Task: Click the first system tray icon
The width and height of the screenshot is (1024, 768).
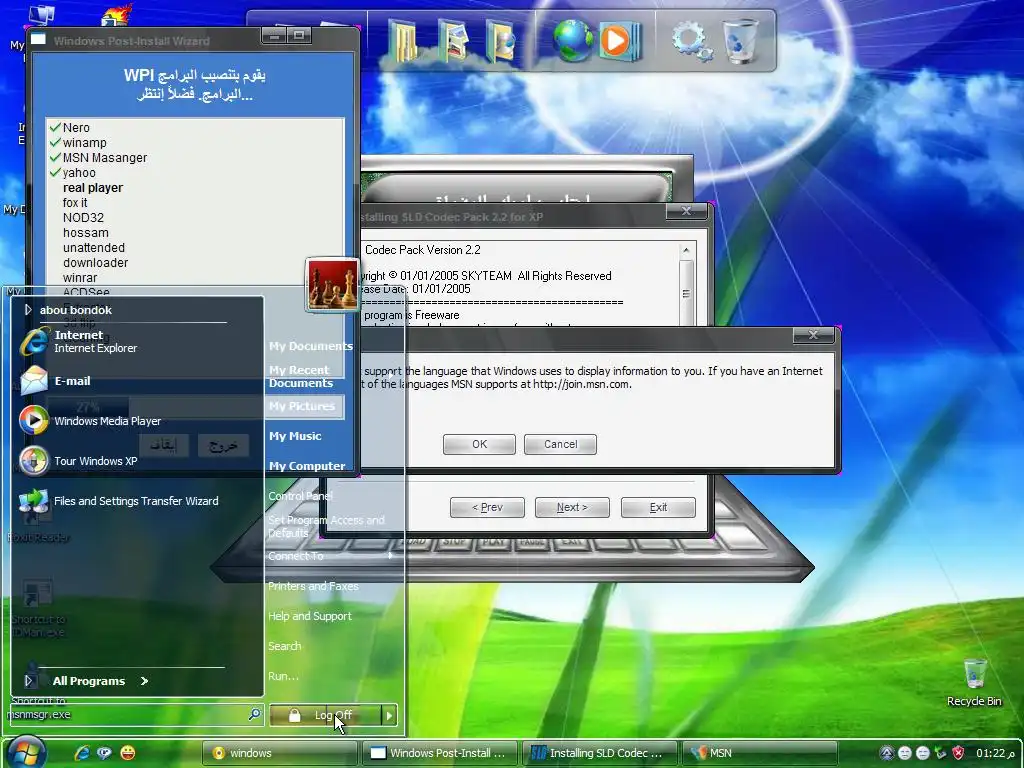Action: pyautogui.click(x=886, y=753)
